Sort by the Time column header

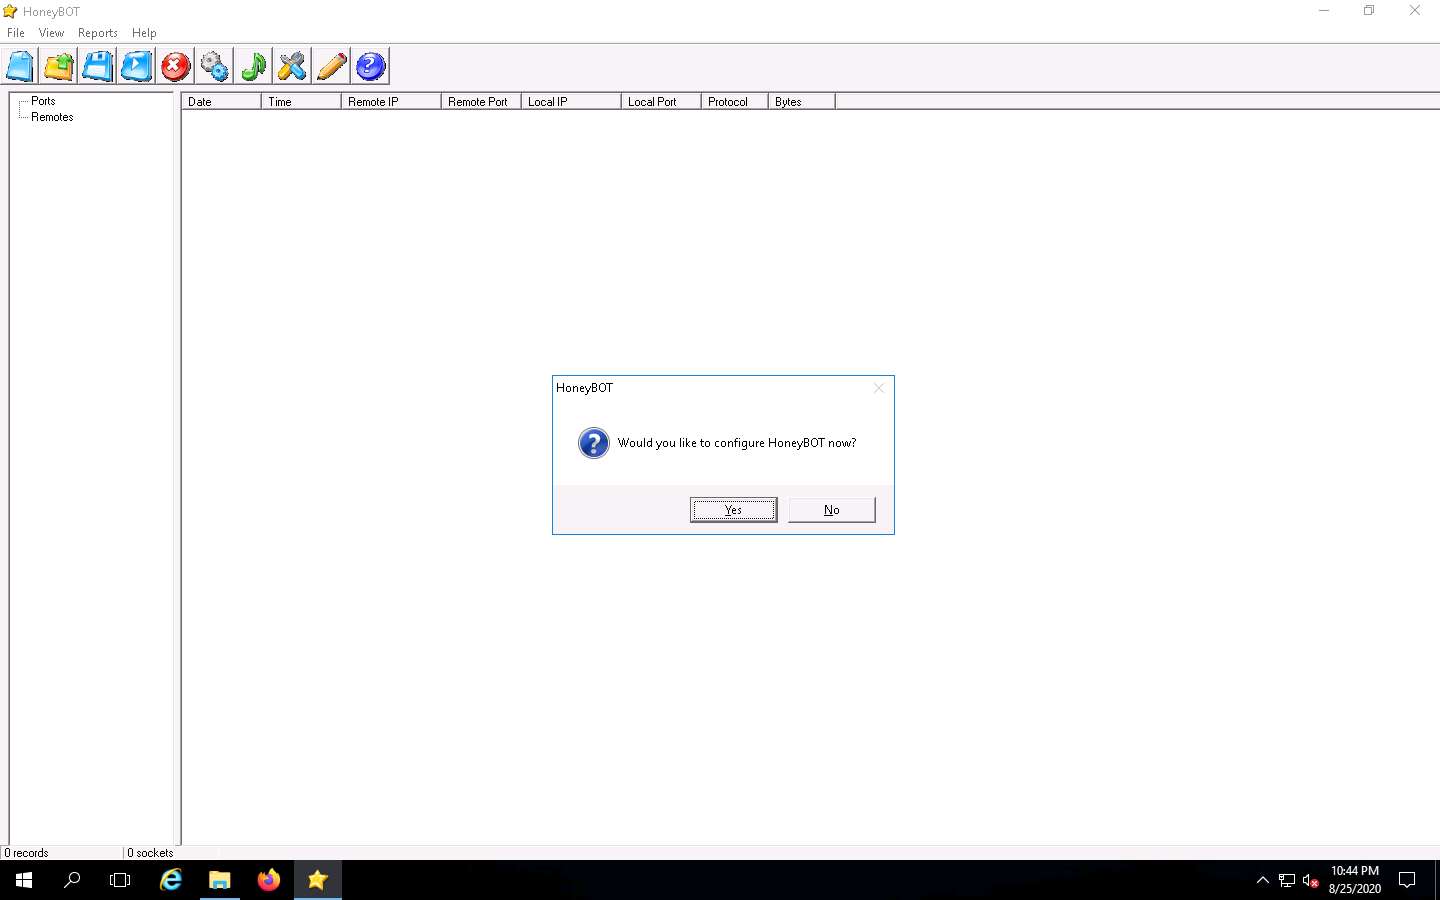click(301, 102)
